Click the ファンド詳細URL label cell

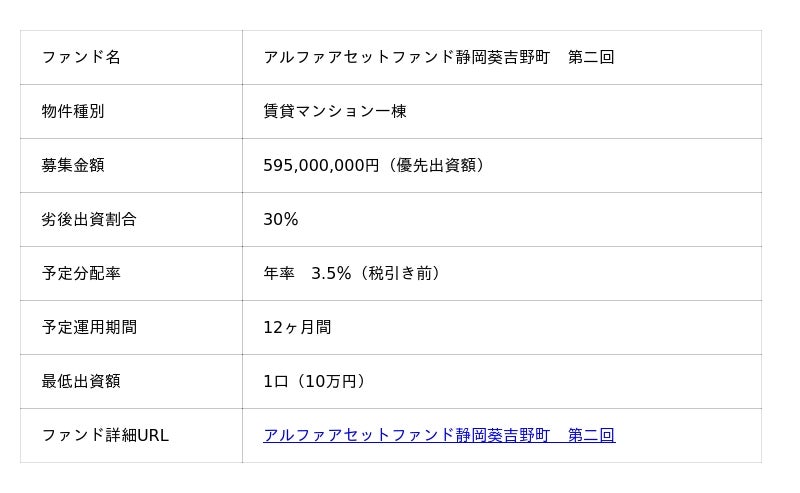(x=105, y=435)
